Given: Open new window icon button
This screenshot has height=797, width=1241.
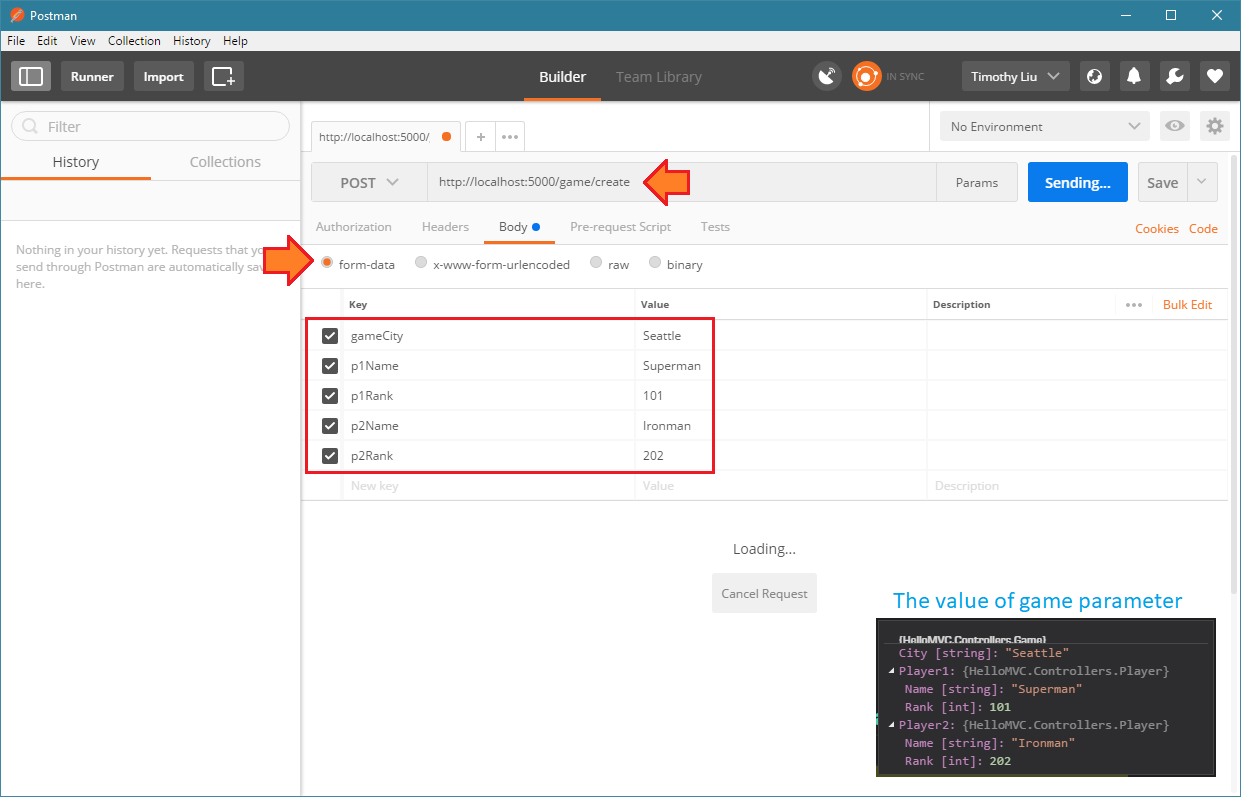Looking at the screenshot, I should click(224, 76).
